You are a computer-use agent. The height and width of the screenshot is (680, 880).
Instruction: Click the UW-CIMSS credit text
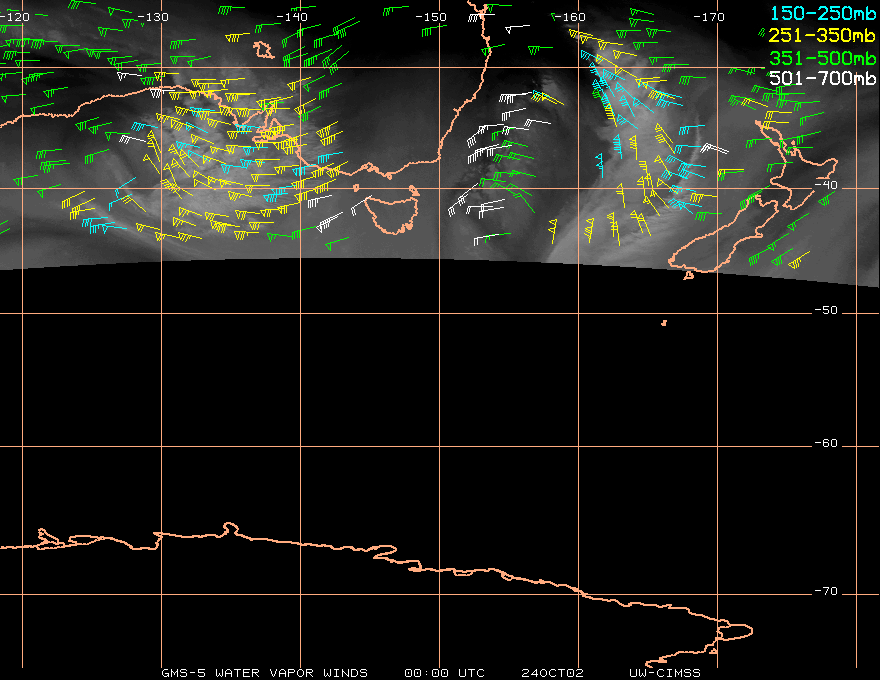665,673
